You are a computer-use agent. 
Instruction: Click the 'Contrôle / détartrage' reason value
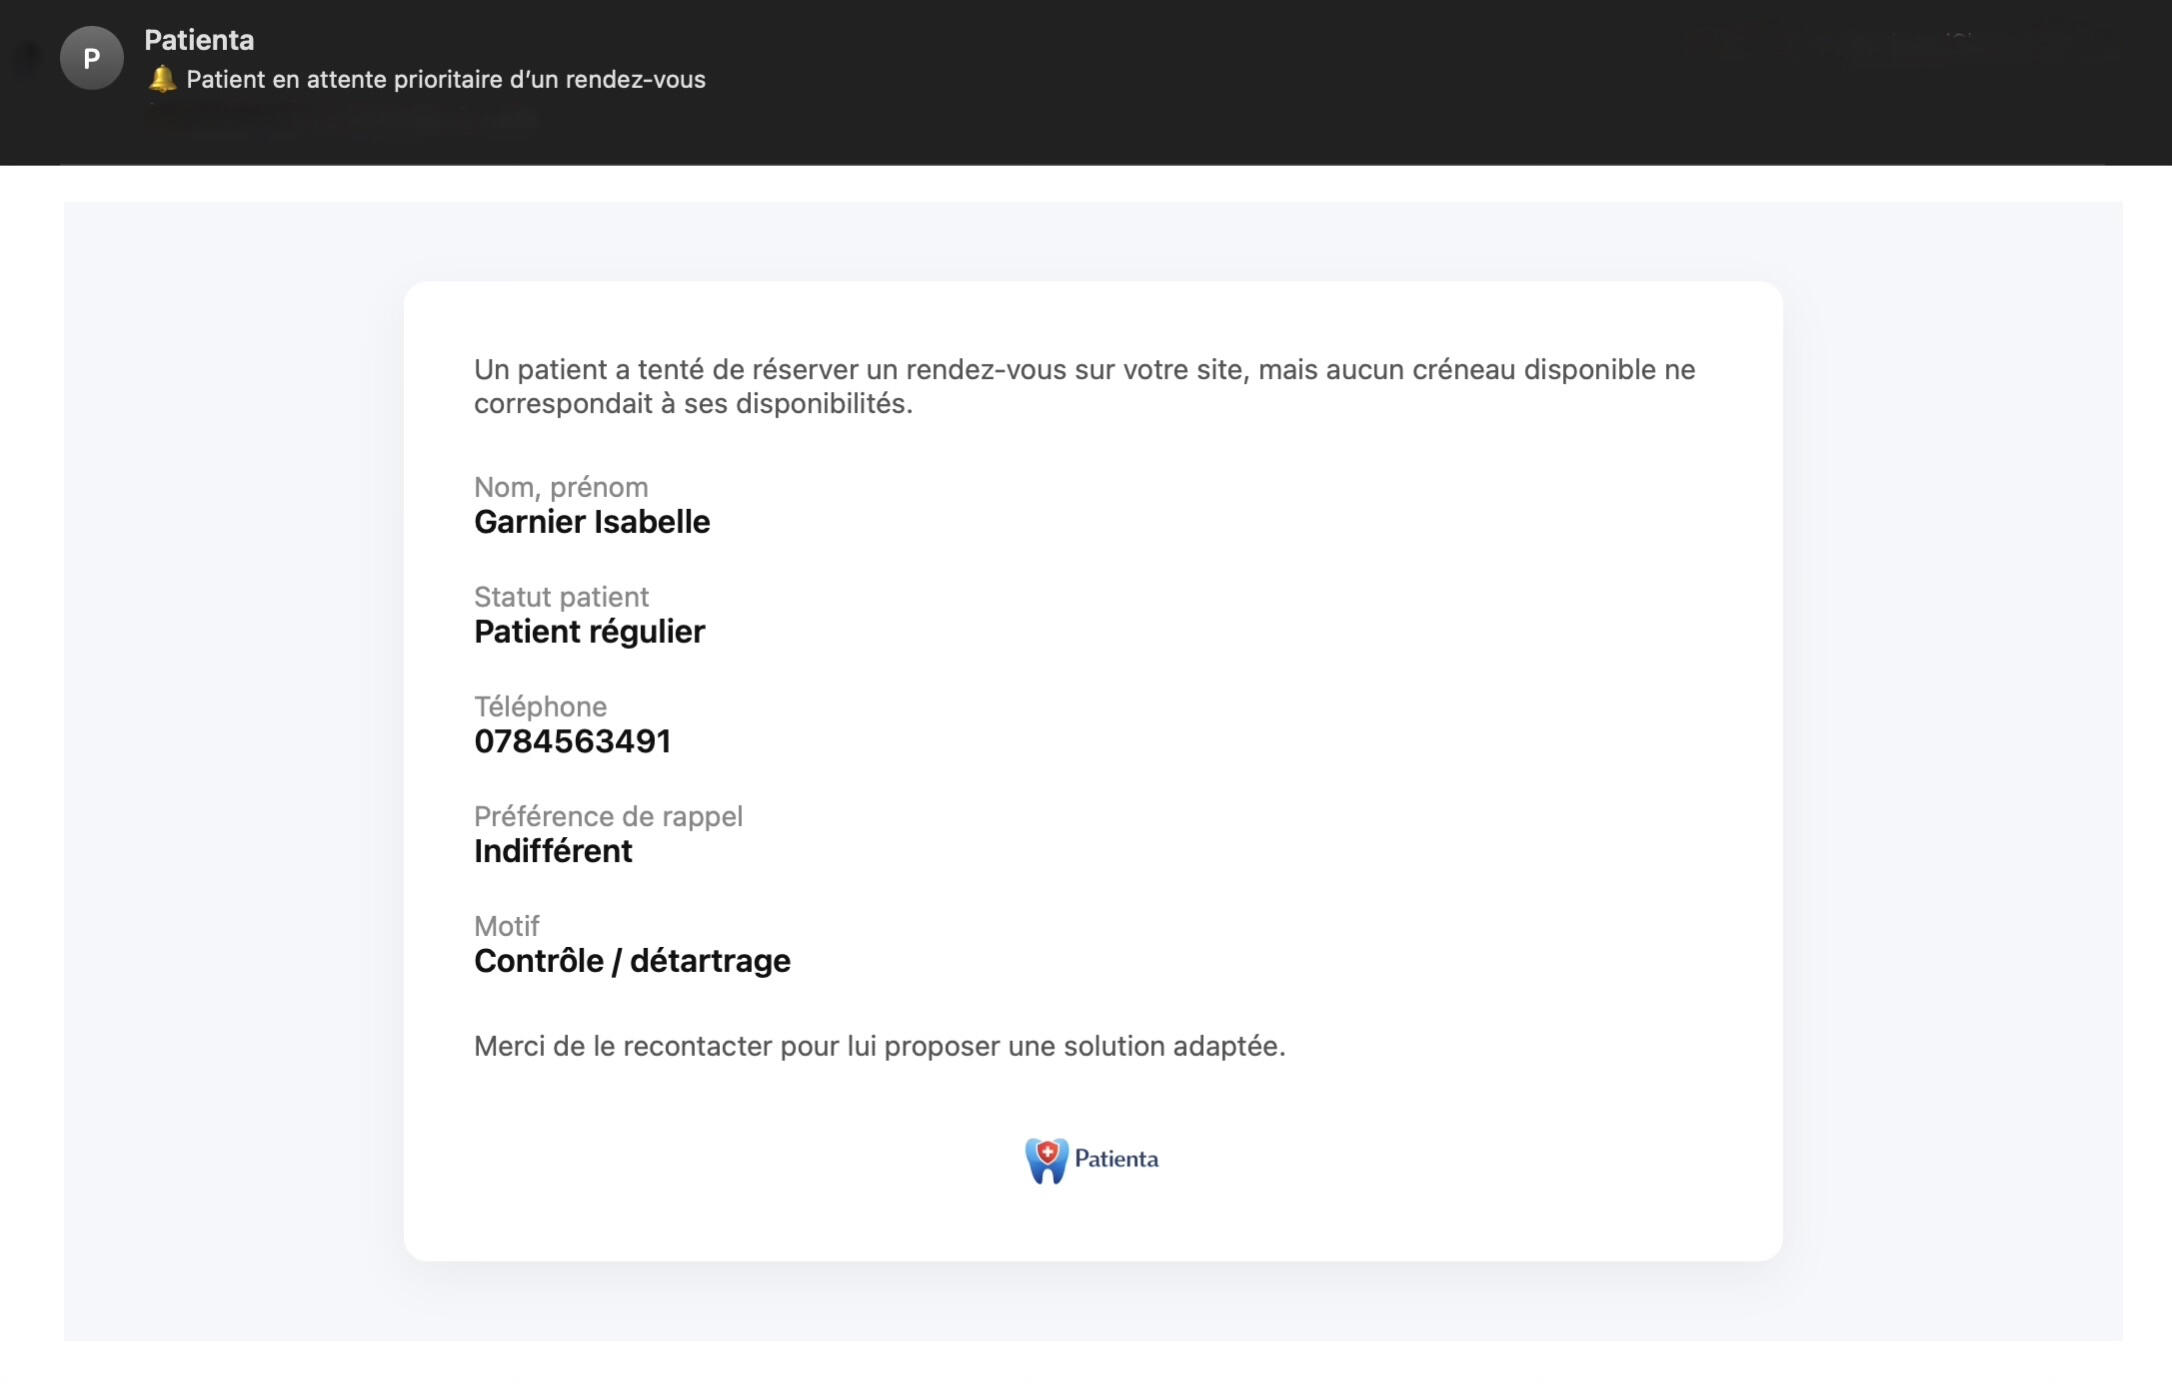[632, 961]
